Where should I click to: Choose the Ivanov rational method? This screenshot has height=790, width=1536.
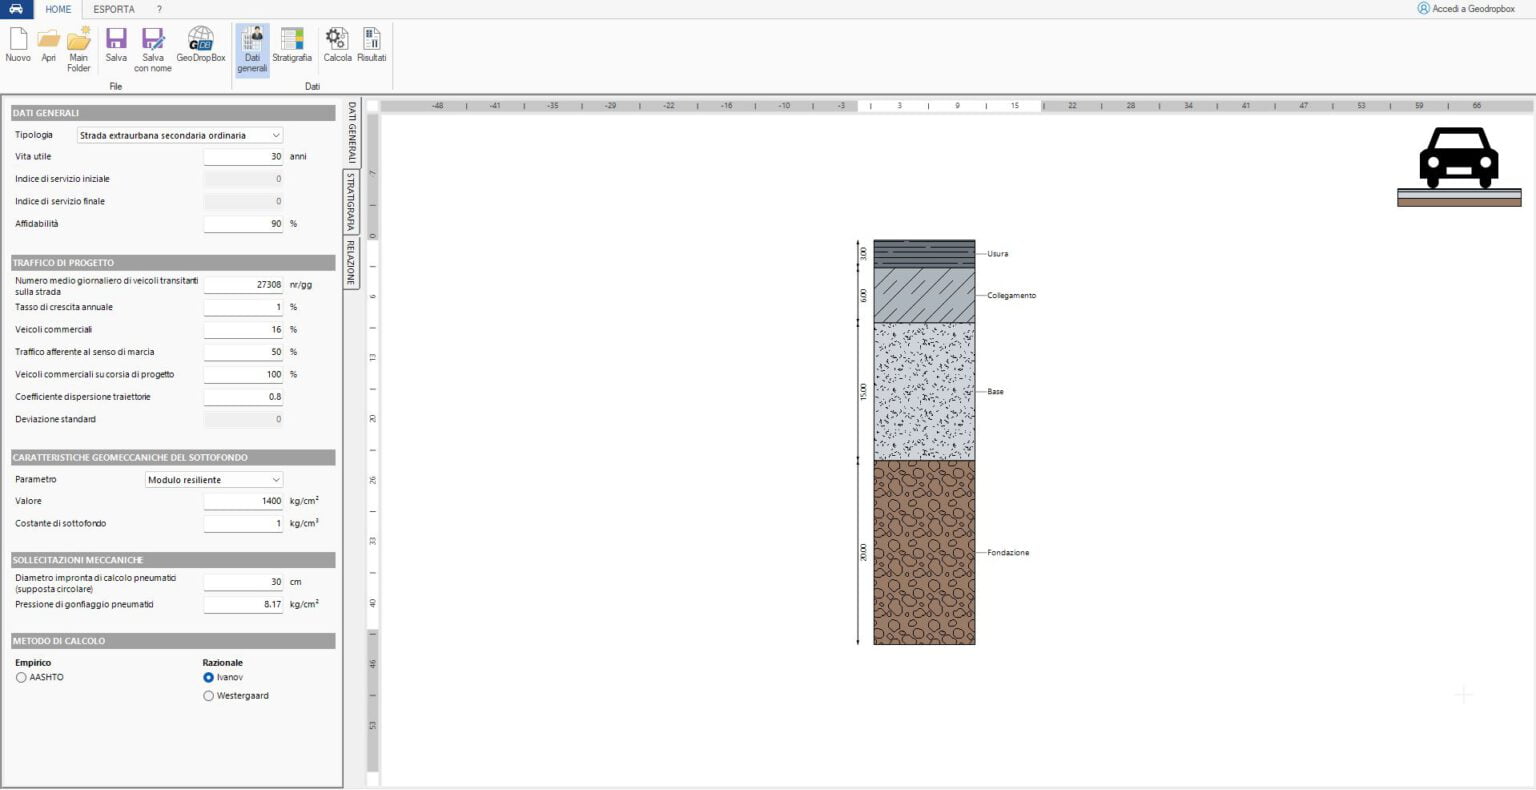(208, 677)
